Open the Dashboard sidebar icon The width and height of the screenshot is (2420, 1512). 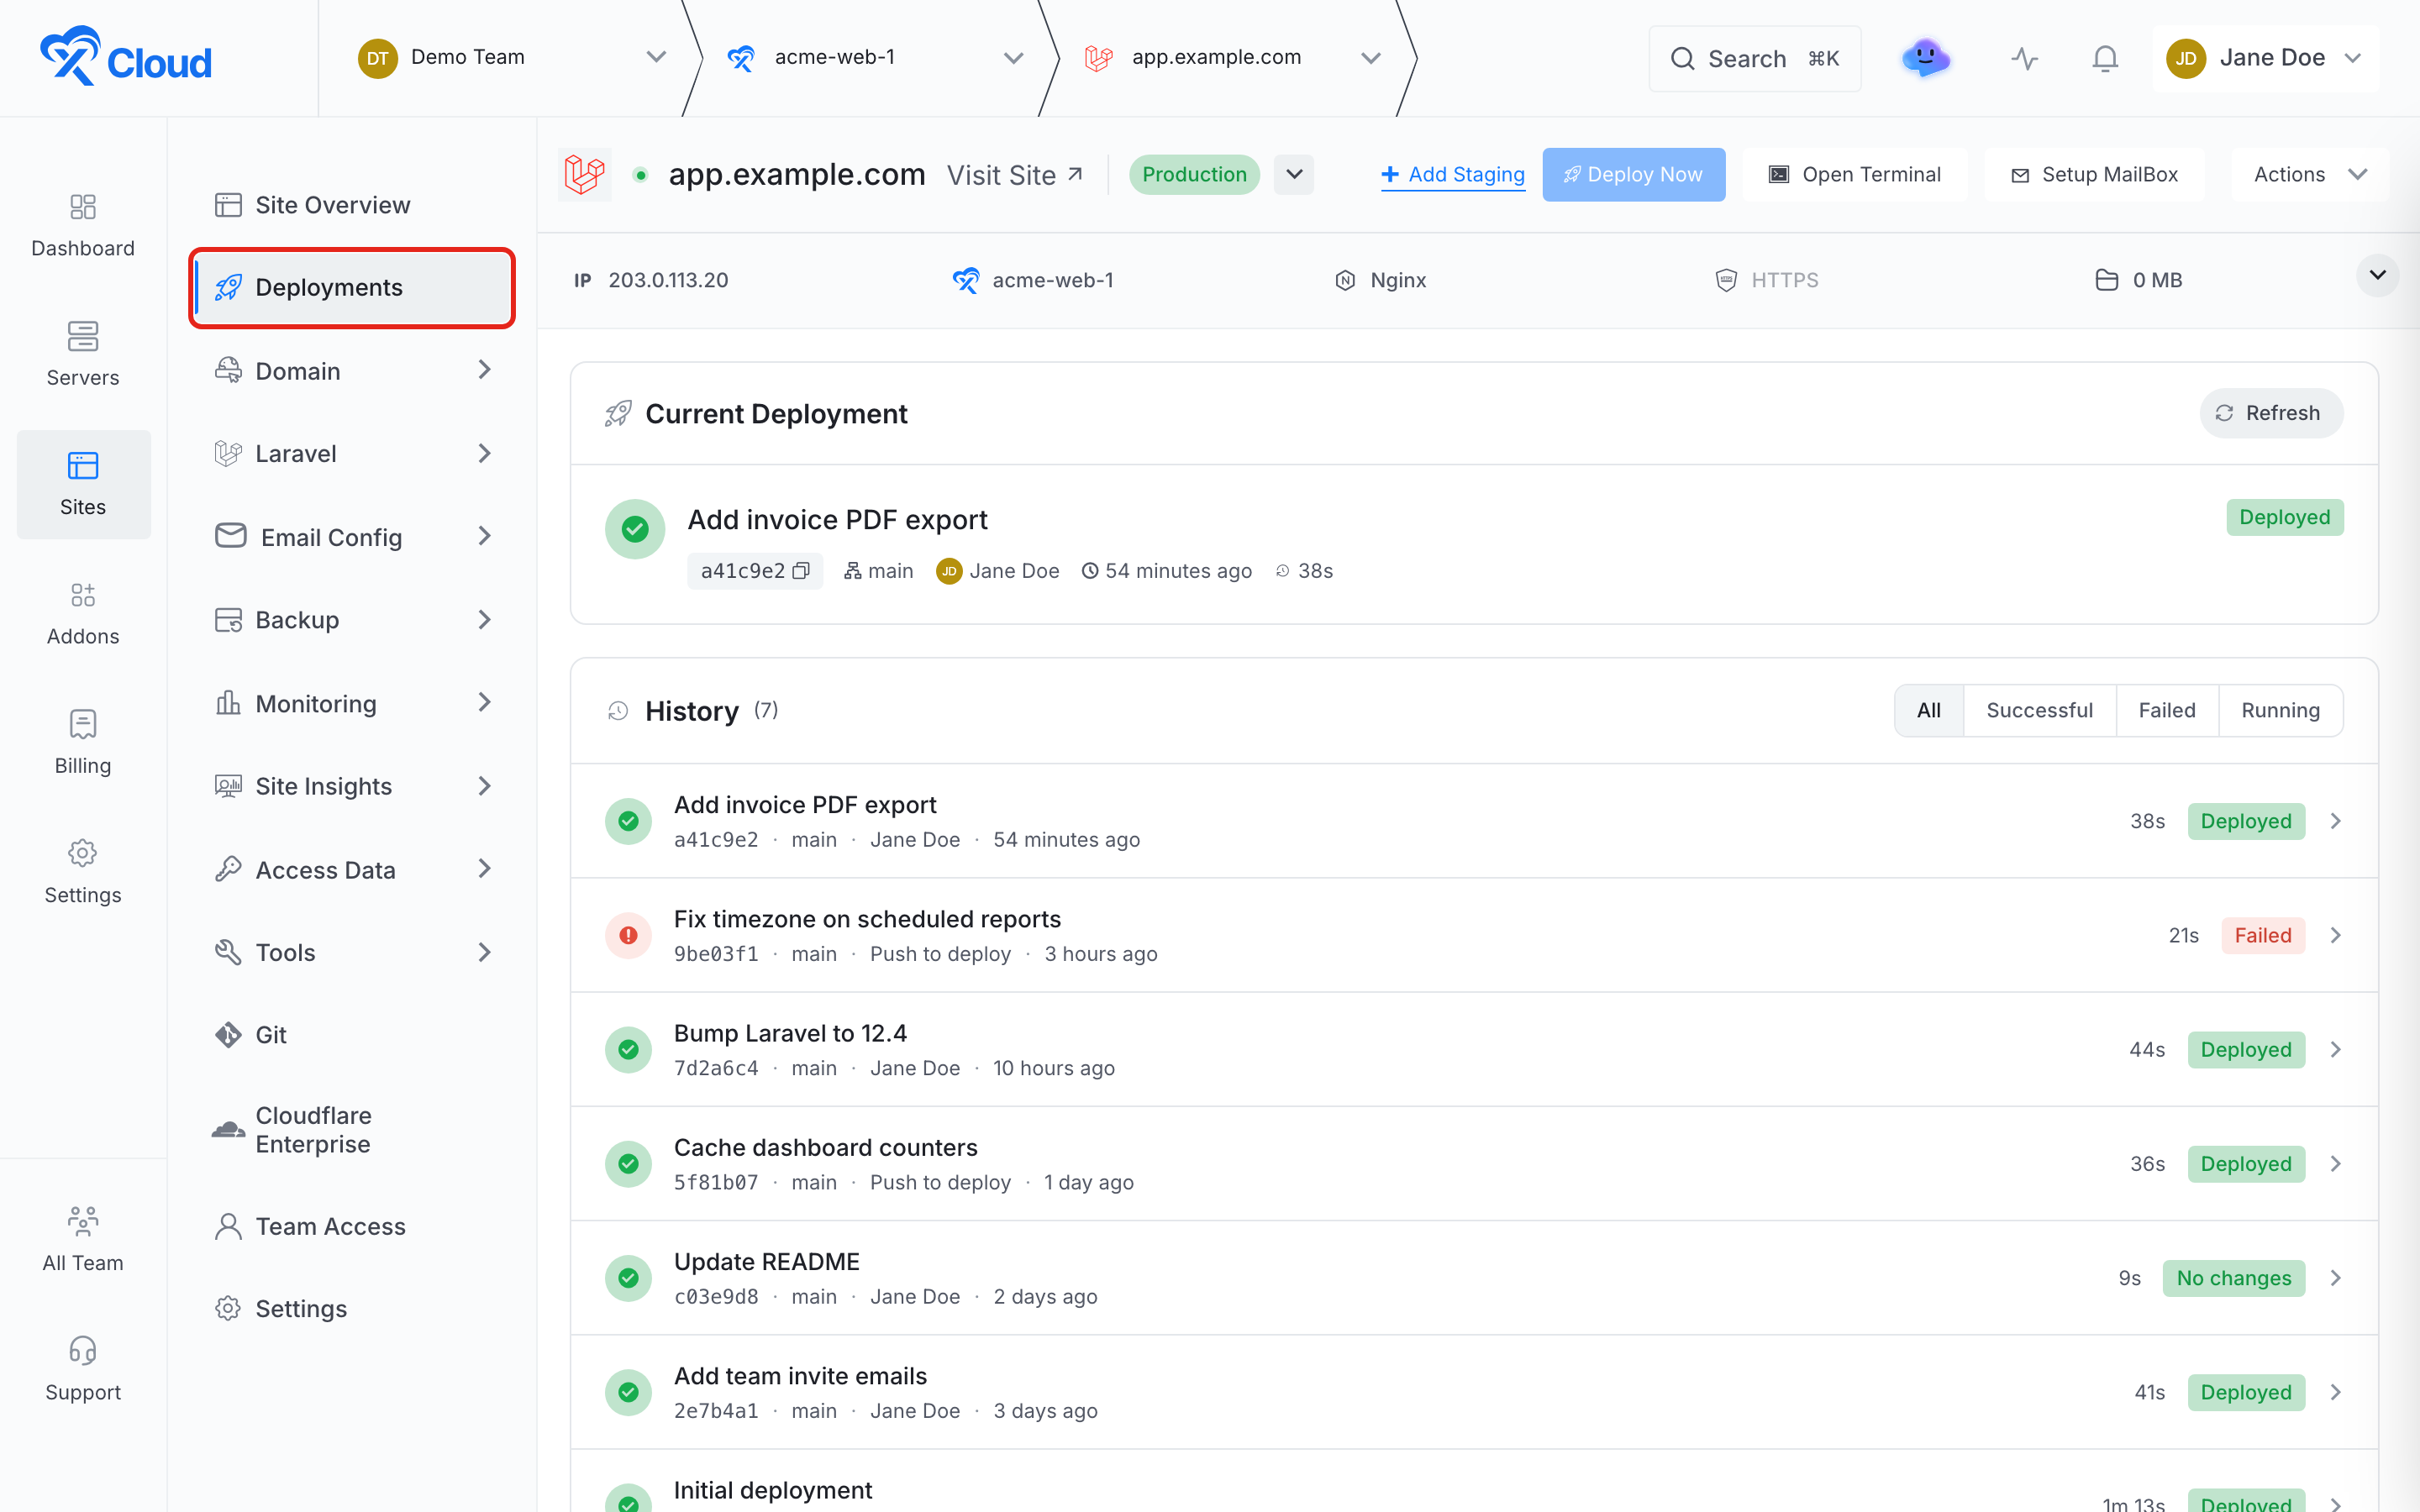83,226
